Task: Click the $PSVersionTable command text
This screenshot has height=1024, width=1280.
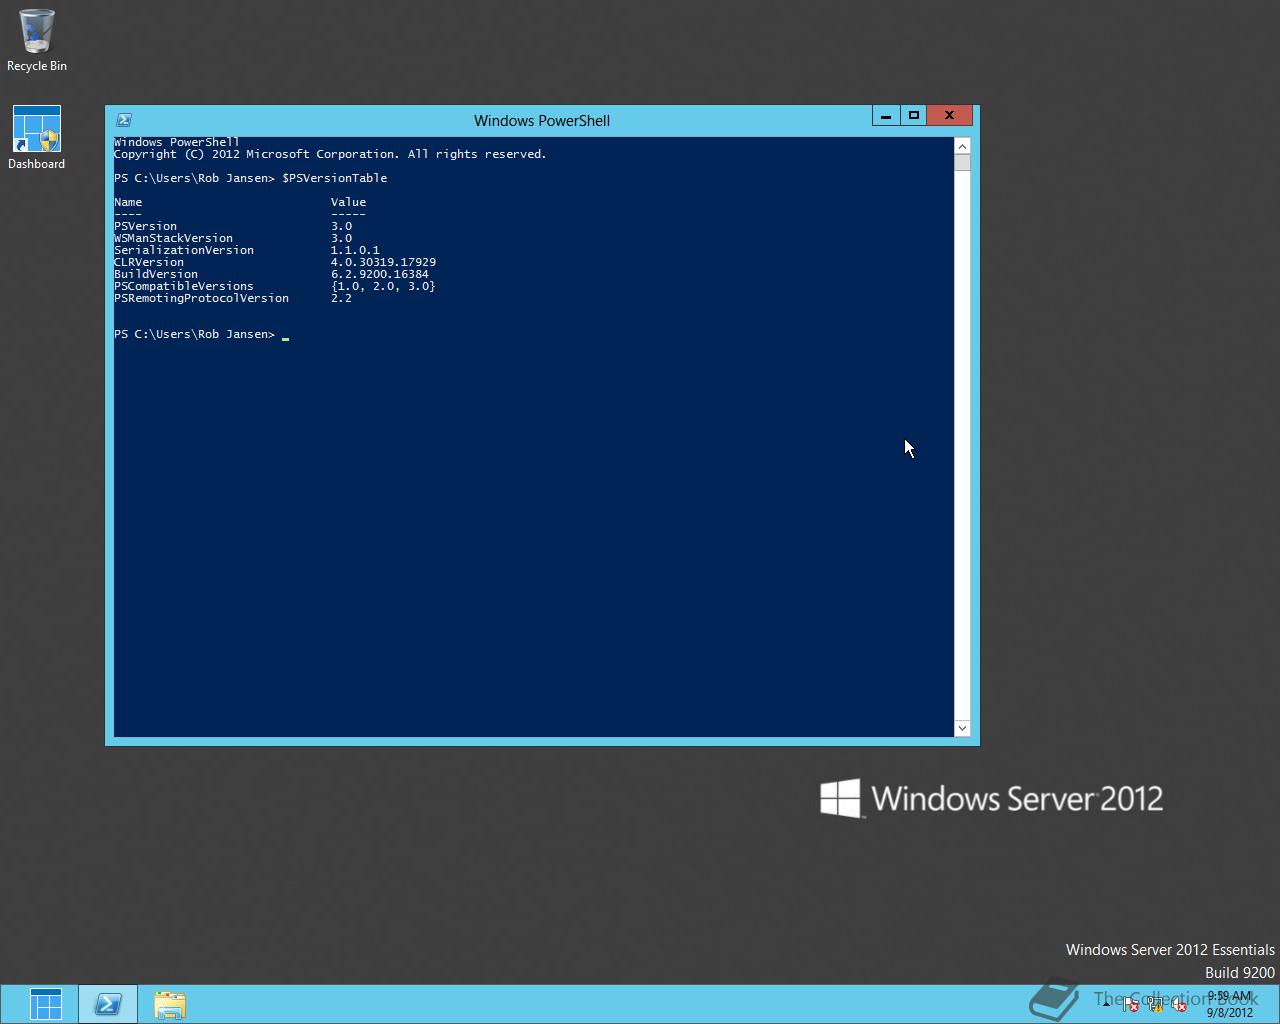Action: click(334, 178)
